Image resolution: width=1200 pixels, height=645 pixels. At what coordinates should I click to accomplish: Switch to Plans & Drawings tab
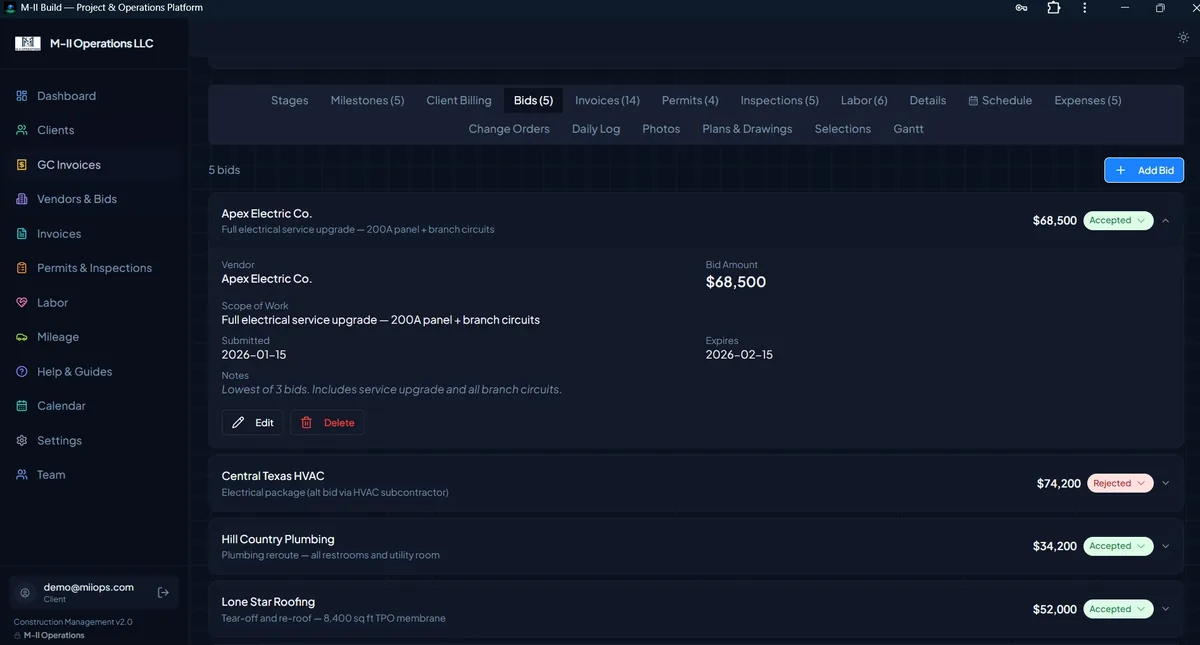pos(747,129)
